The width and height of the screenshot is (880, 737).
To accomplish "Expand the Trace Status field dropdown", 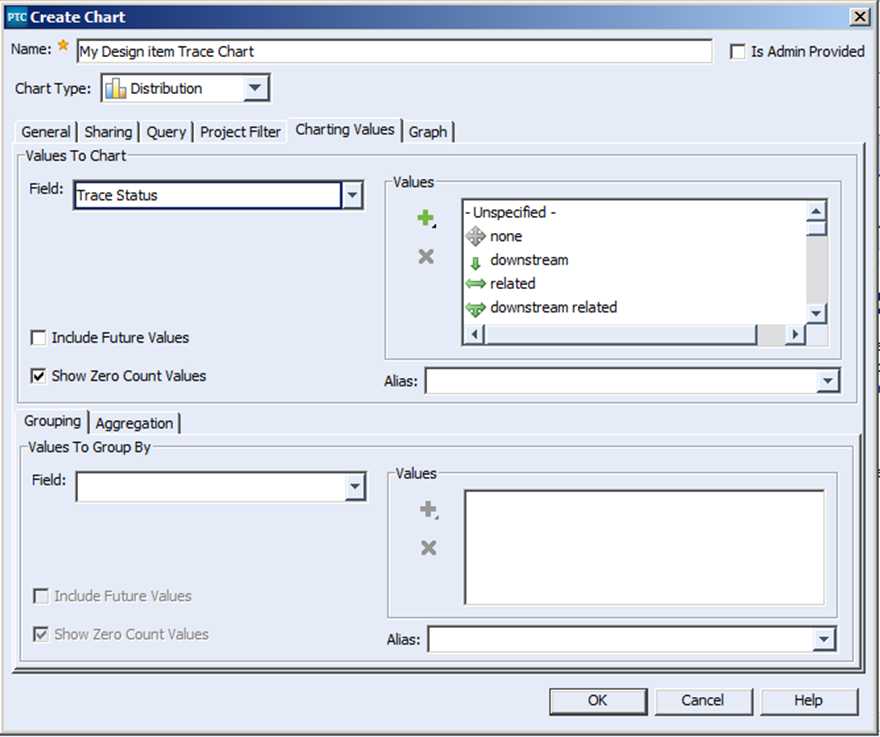I will tap(352, 195).
